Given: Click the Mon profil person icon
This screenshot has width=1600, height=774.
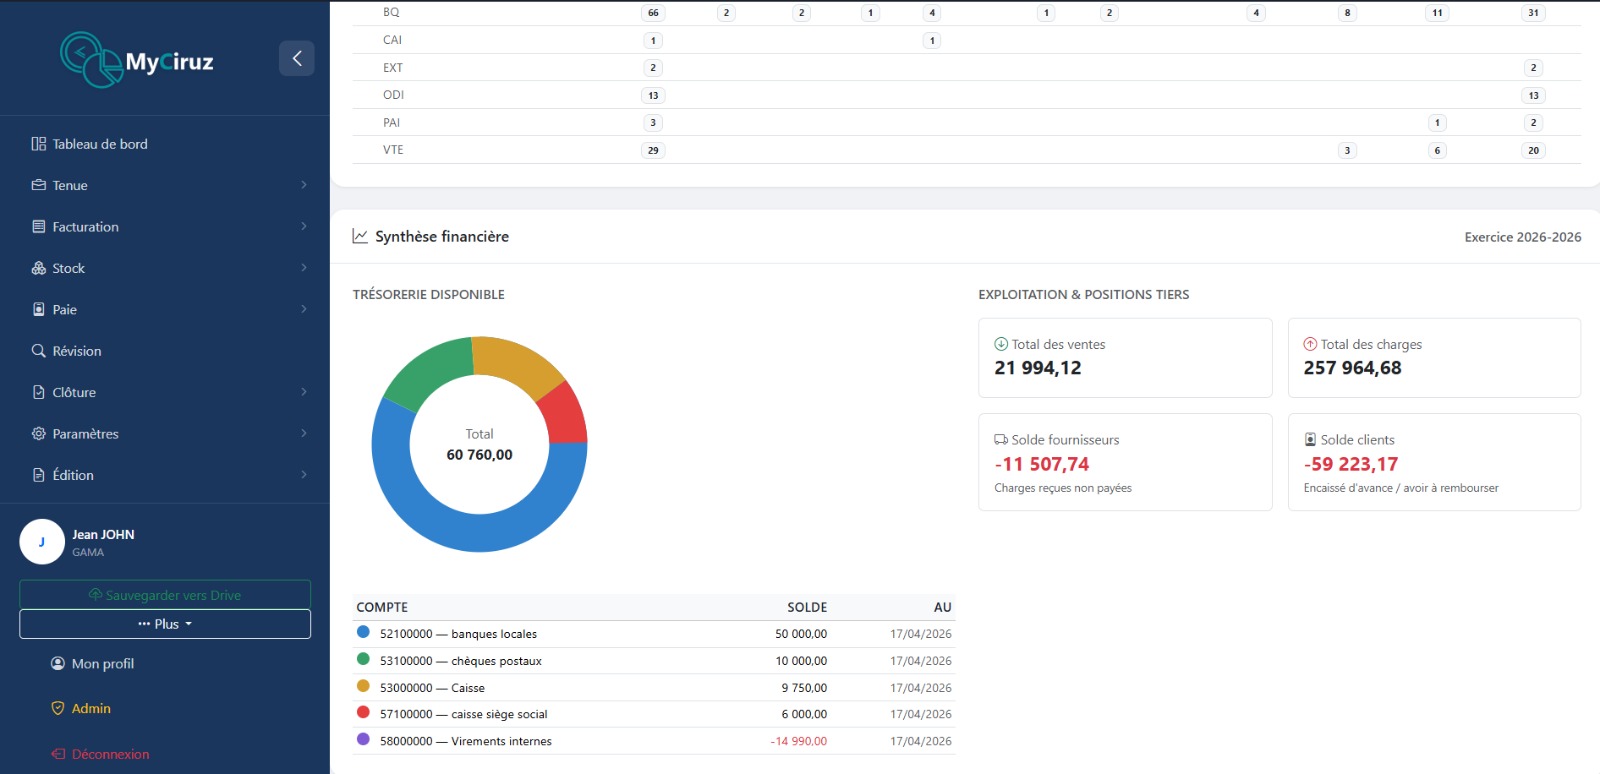Looking at the screenshot, I should click(x=58, y=664).
